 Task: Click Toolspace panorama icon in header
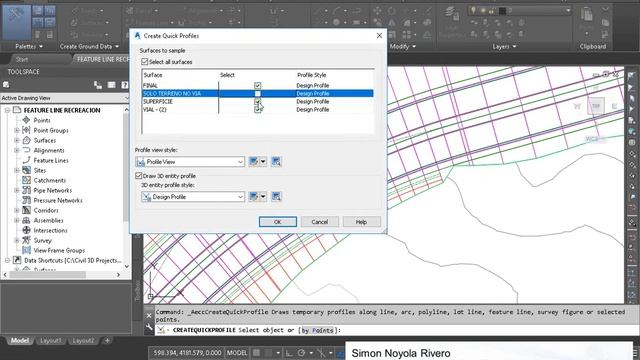(x=111, y=85)
